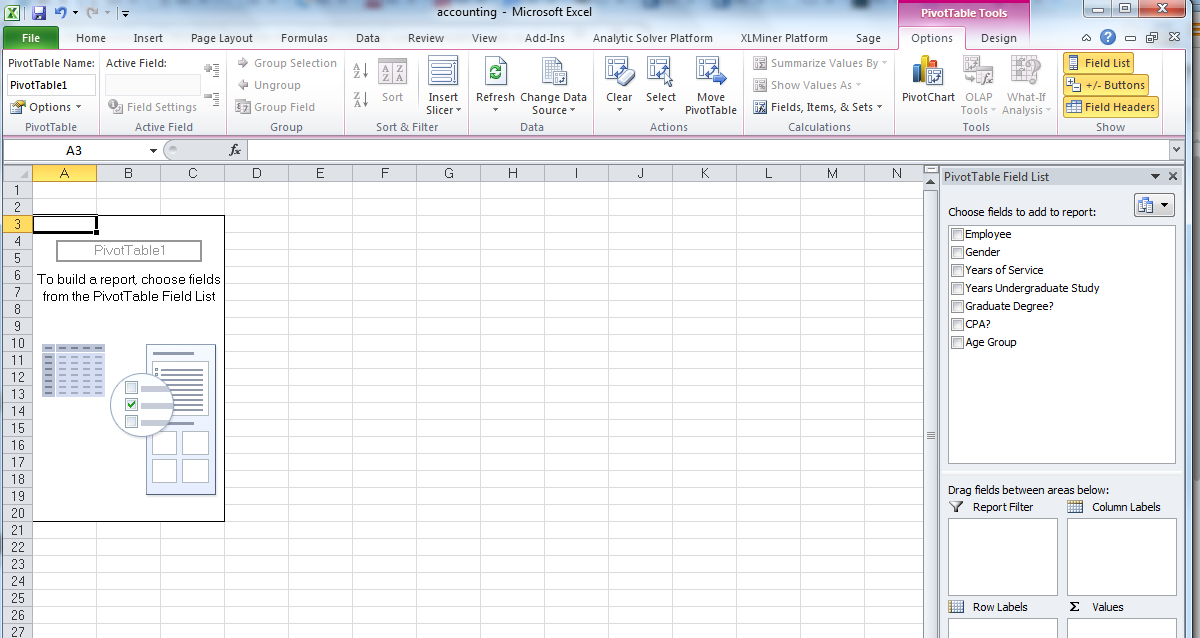Click the Save icon in Quick Access
Viewport: 1200px width, 638px height.
pyautogui.click(x=39, y=13)
